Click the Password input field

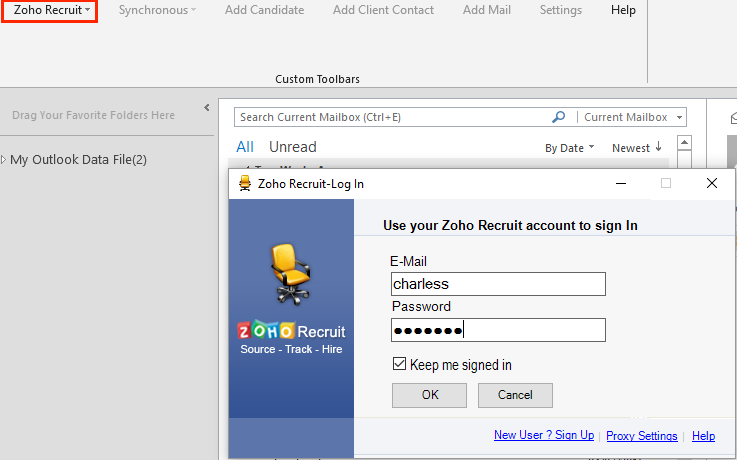tap(498, 330)
